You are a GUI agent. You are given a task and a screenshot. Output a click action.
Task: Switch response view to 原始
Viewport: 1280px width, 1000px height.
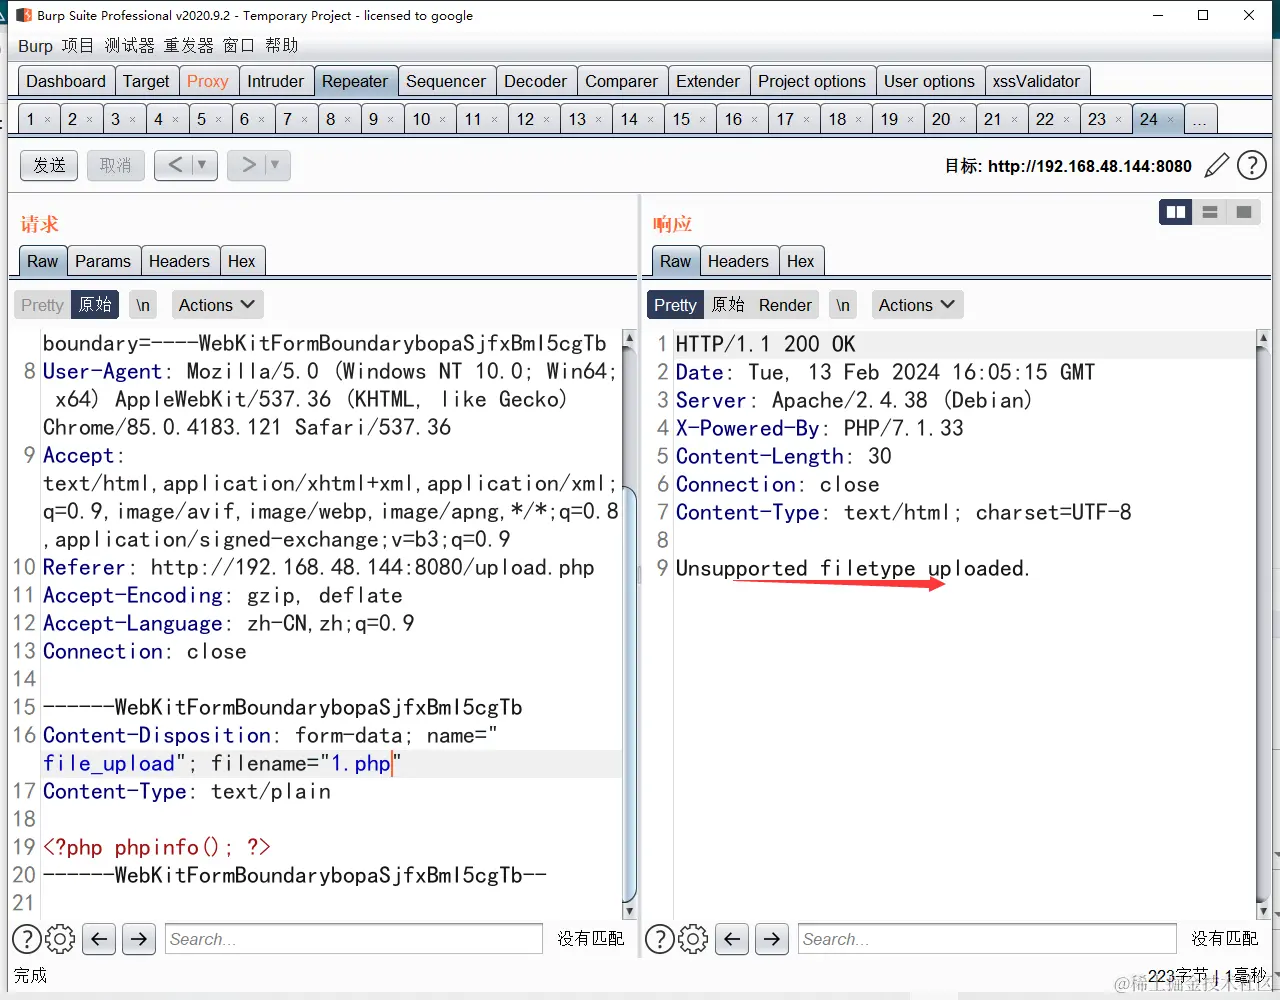(728, 305)
